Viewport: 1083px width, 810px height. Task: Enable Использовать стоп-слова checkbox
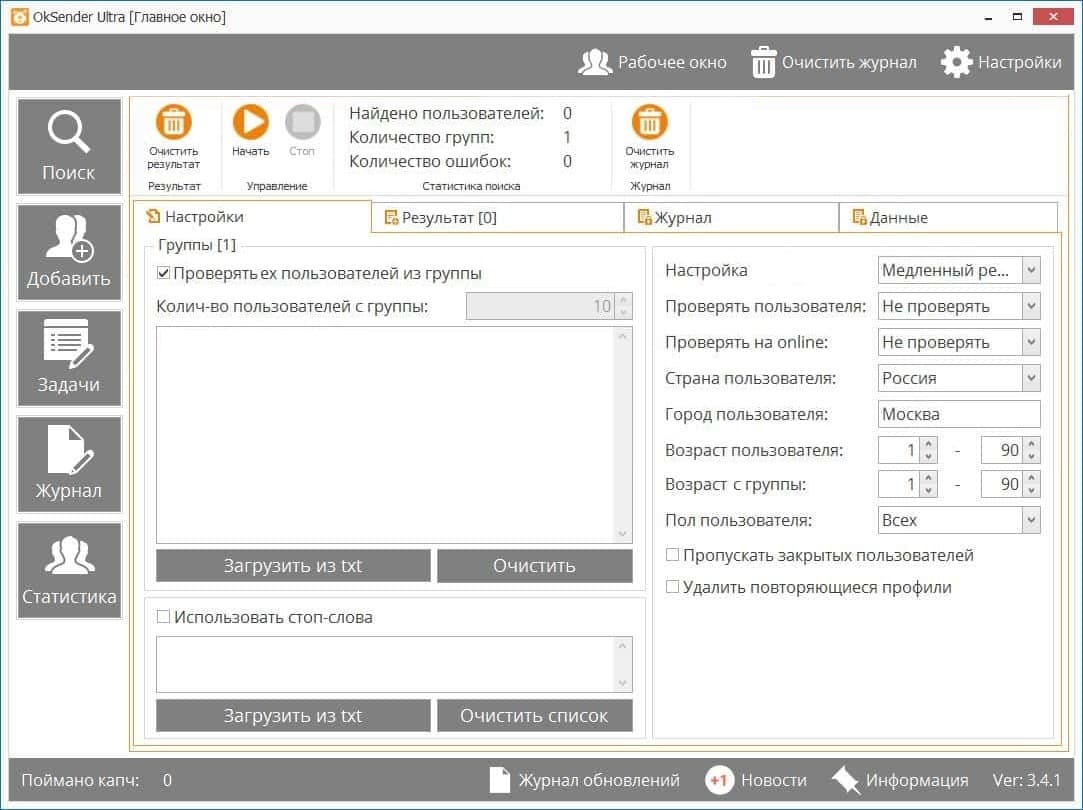tap(164, 617)
